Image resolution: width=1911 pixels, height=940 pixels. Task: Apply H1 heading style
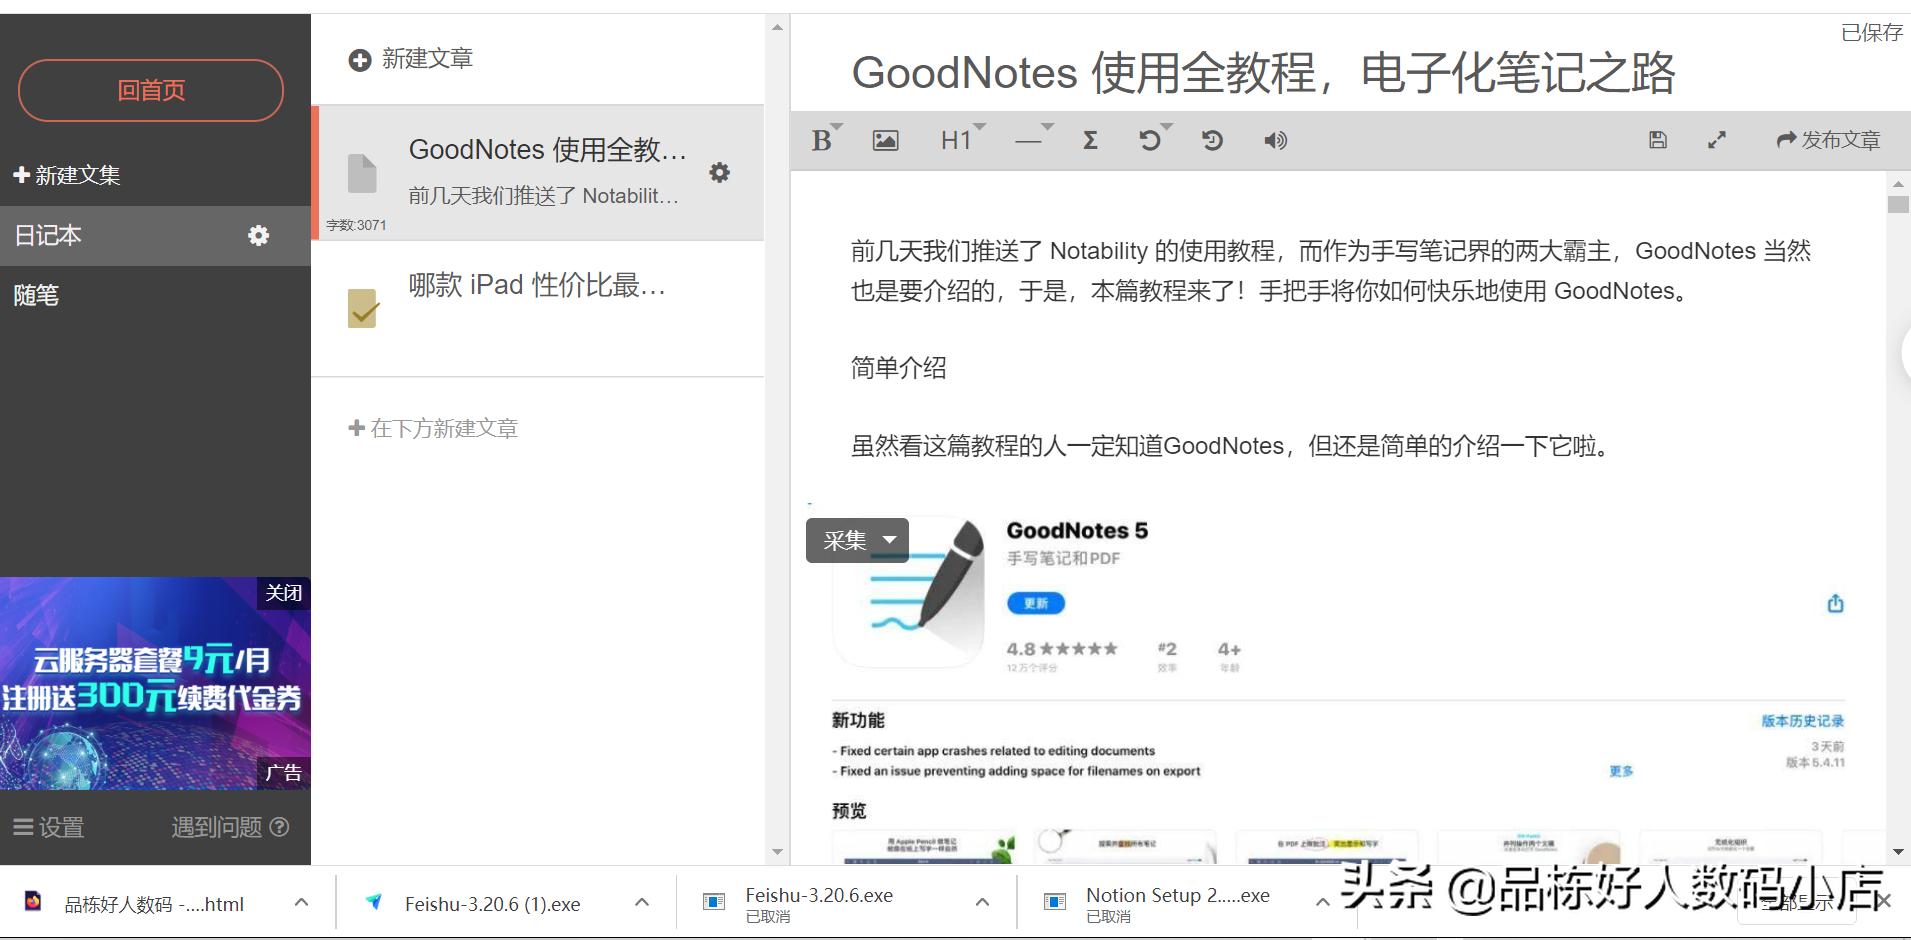point(956,140)
